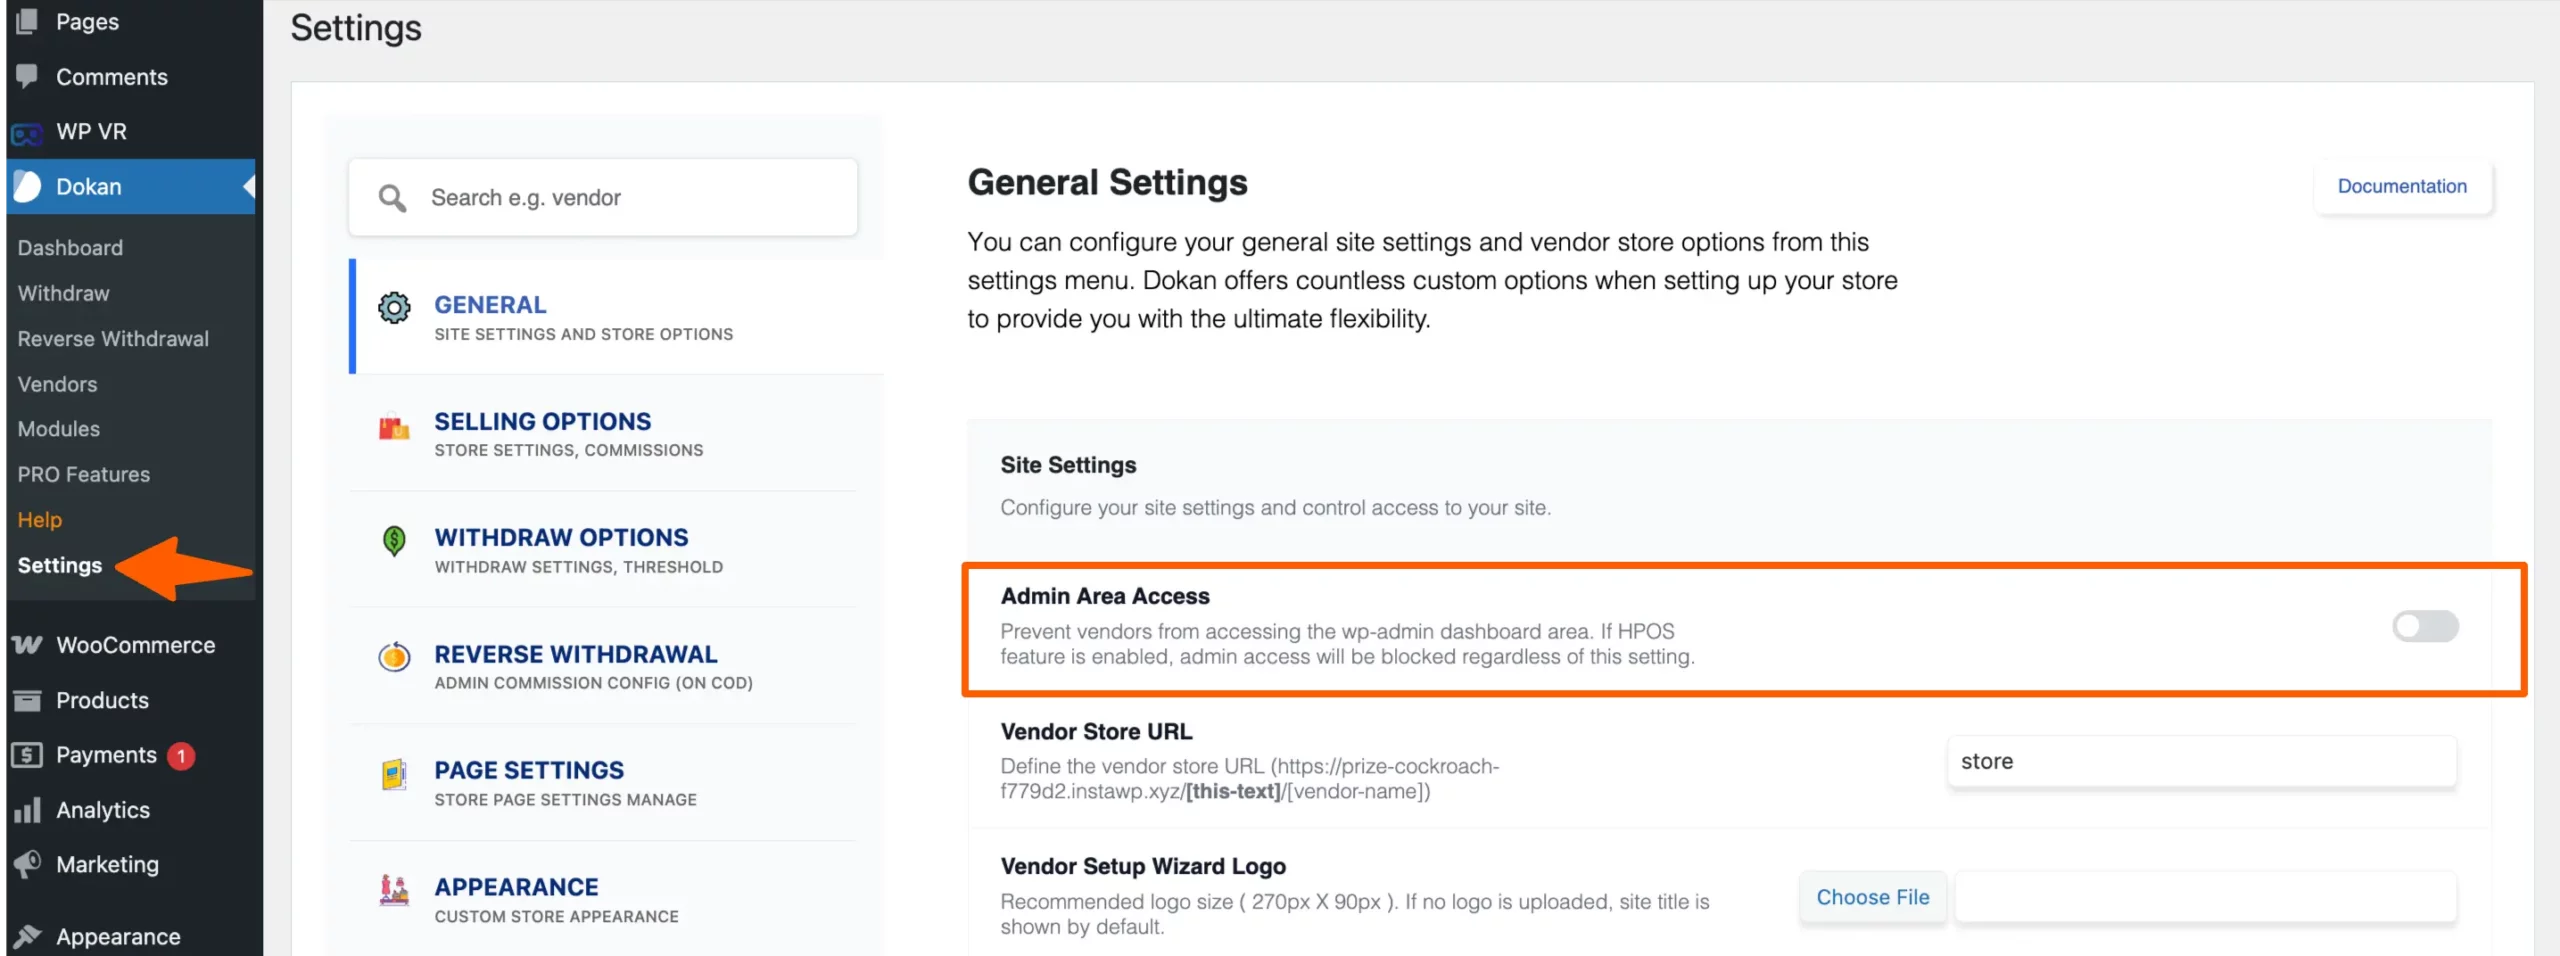Open the Documentation link
Image resolution: width=2560 pixels, height=956 pixels.
pos(2402,186)
